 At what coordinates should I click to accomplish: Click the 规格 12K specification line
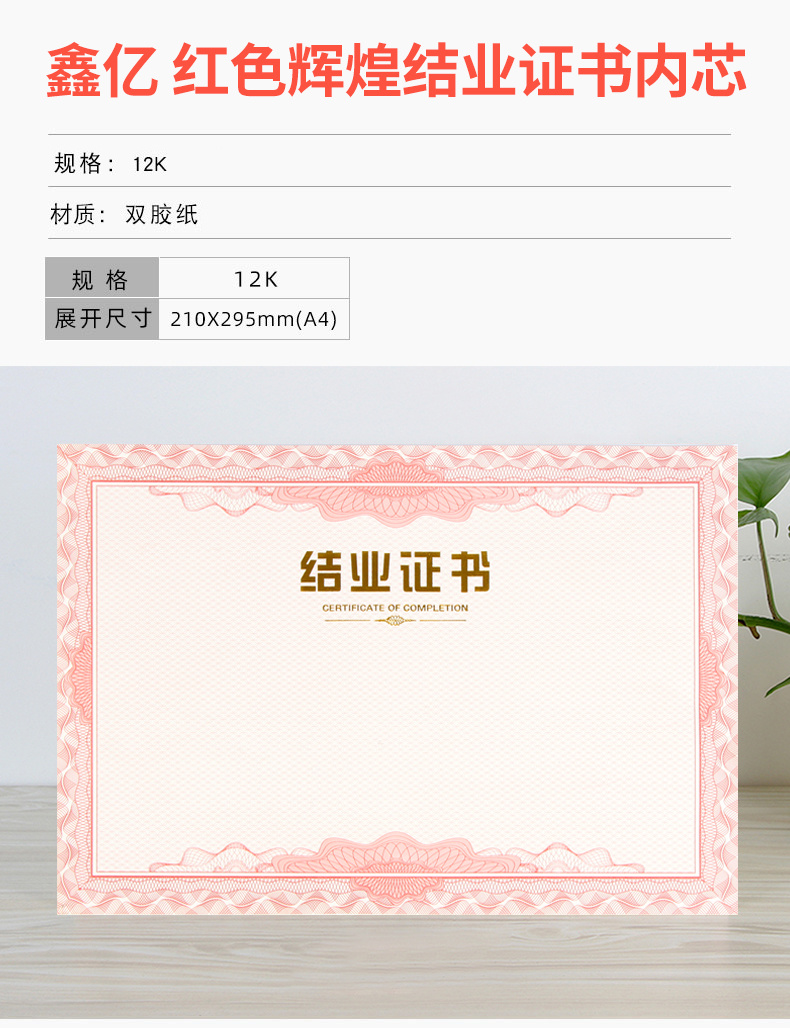pos(110,163)
